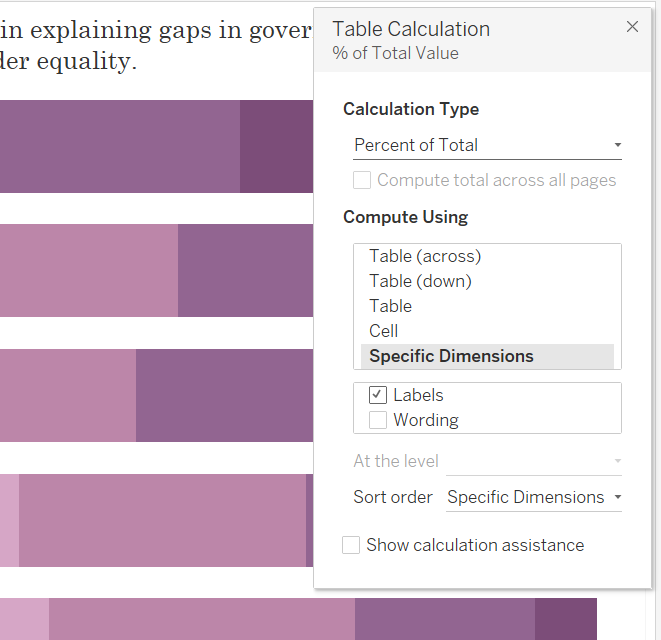Select Table (down) compute option
Viewport: 661px width, 640px height.
point(420,281)
